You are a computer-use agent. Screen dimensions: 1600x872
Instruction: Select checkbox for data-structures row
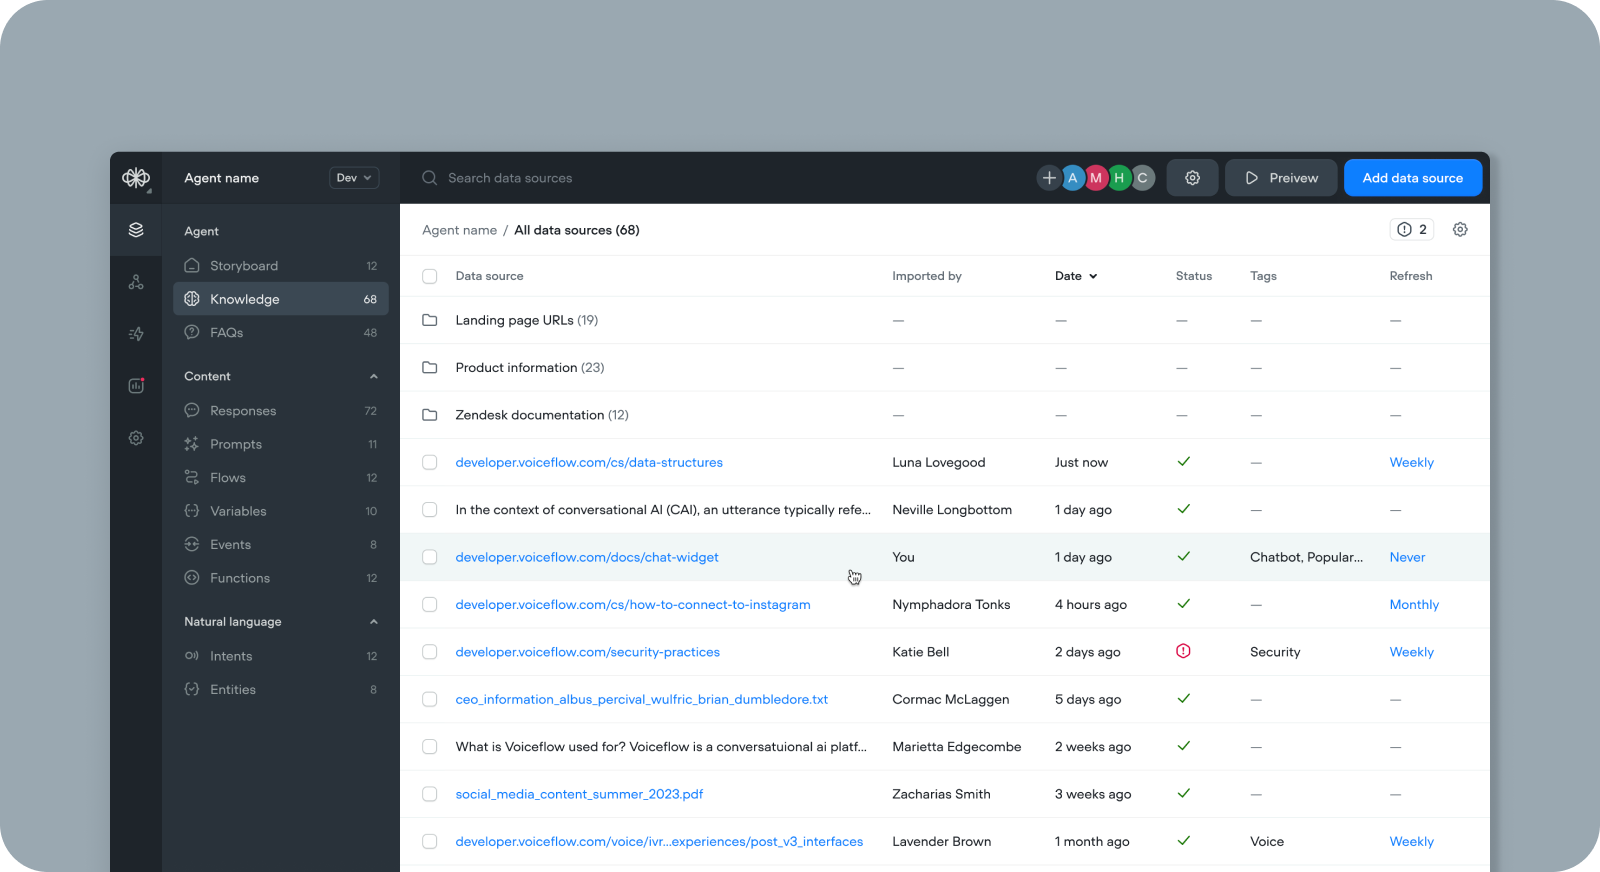[430, 462]
